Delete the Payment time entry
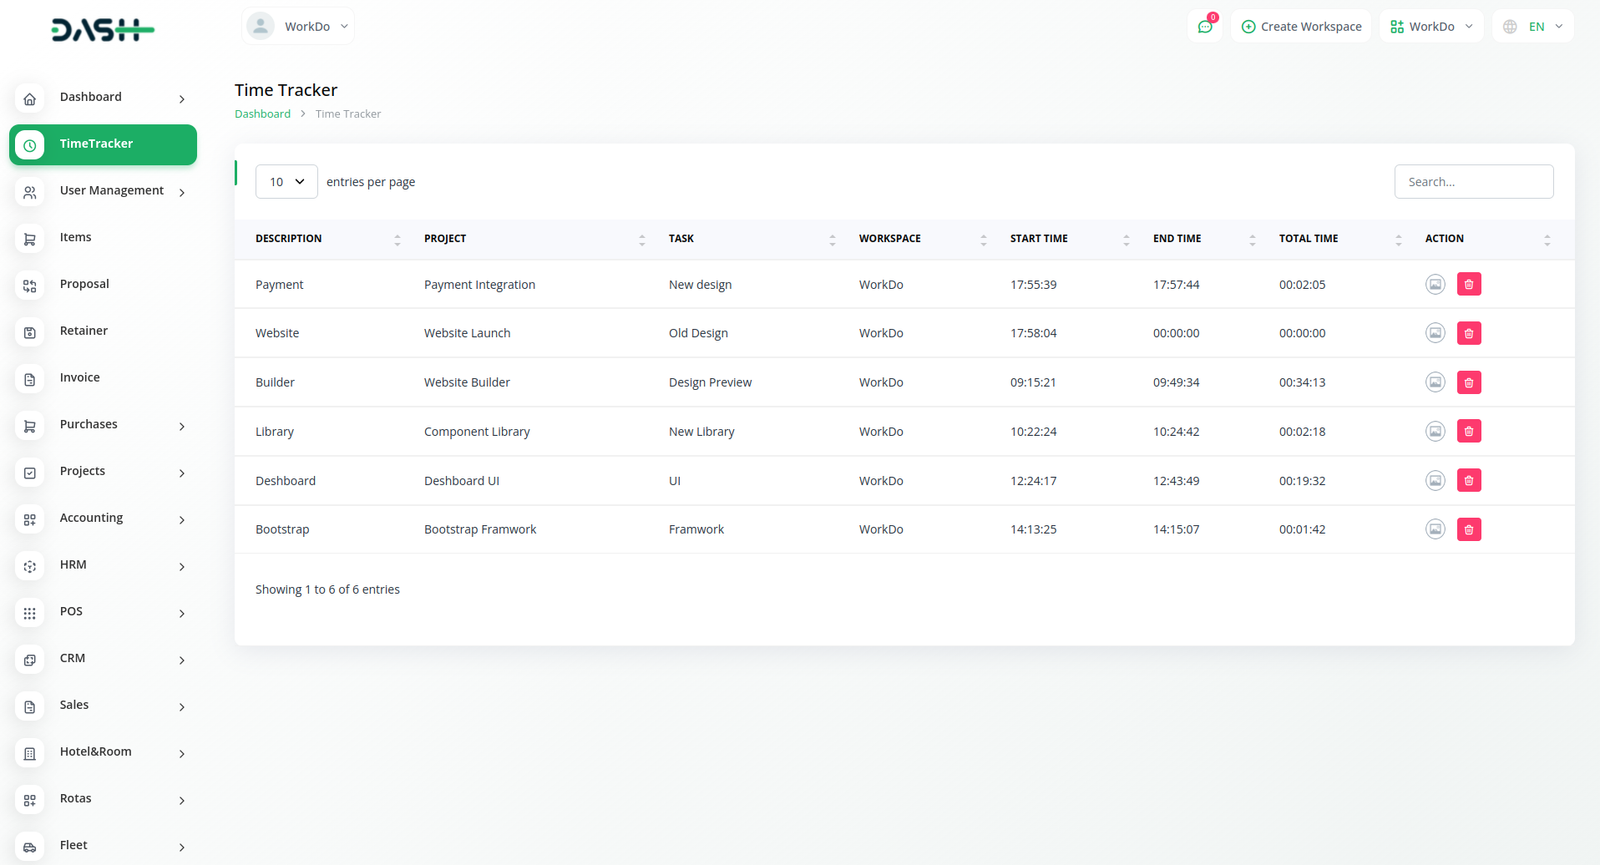This screenshot has height=865, width=1600. 1468,285
